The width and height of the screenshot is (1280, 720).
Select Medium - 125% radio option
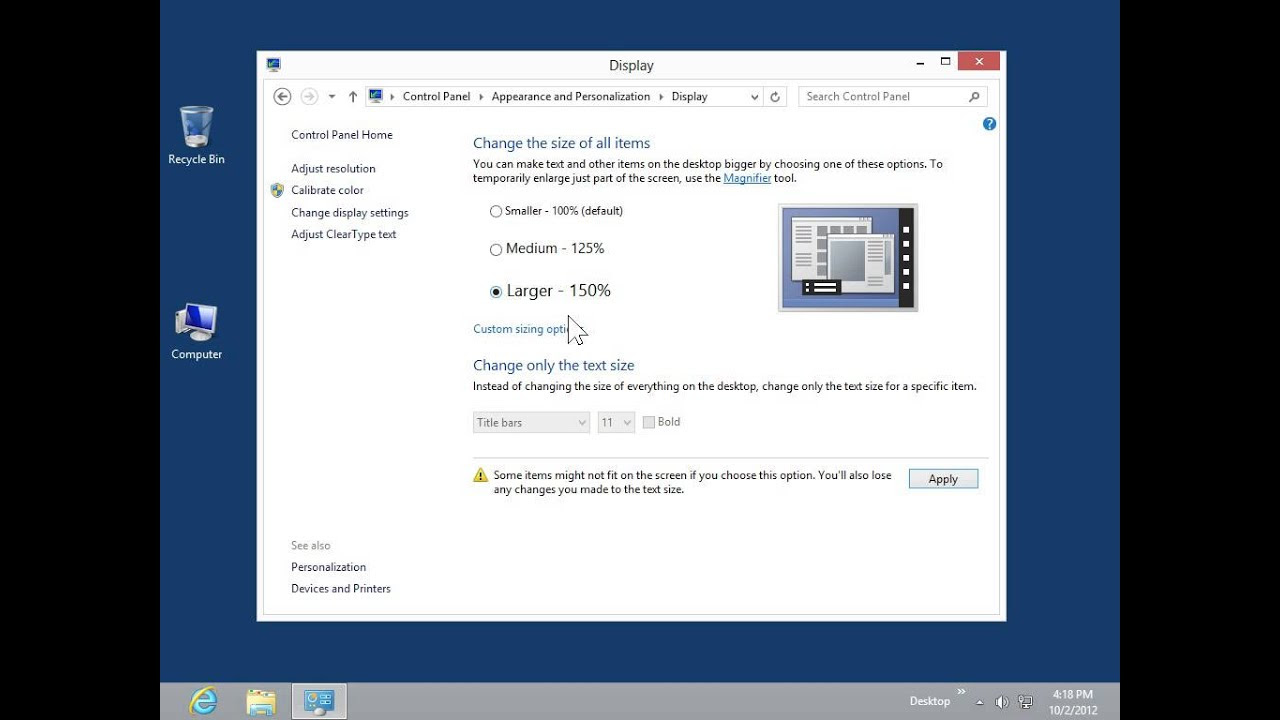[x=496, y=249]
